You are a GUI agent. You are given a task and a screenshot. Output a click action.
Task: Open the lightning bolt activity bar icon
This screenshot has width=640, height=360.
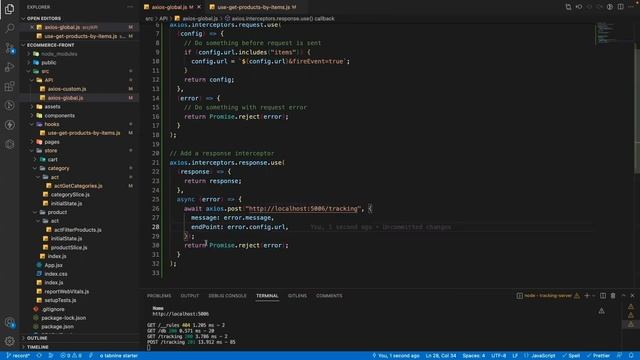(x=9, y=125)
